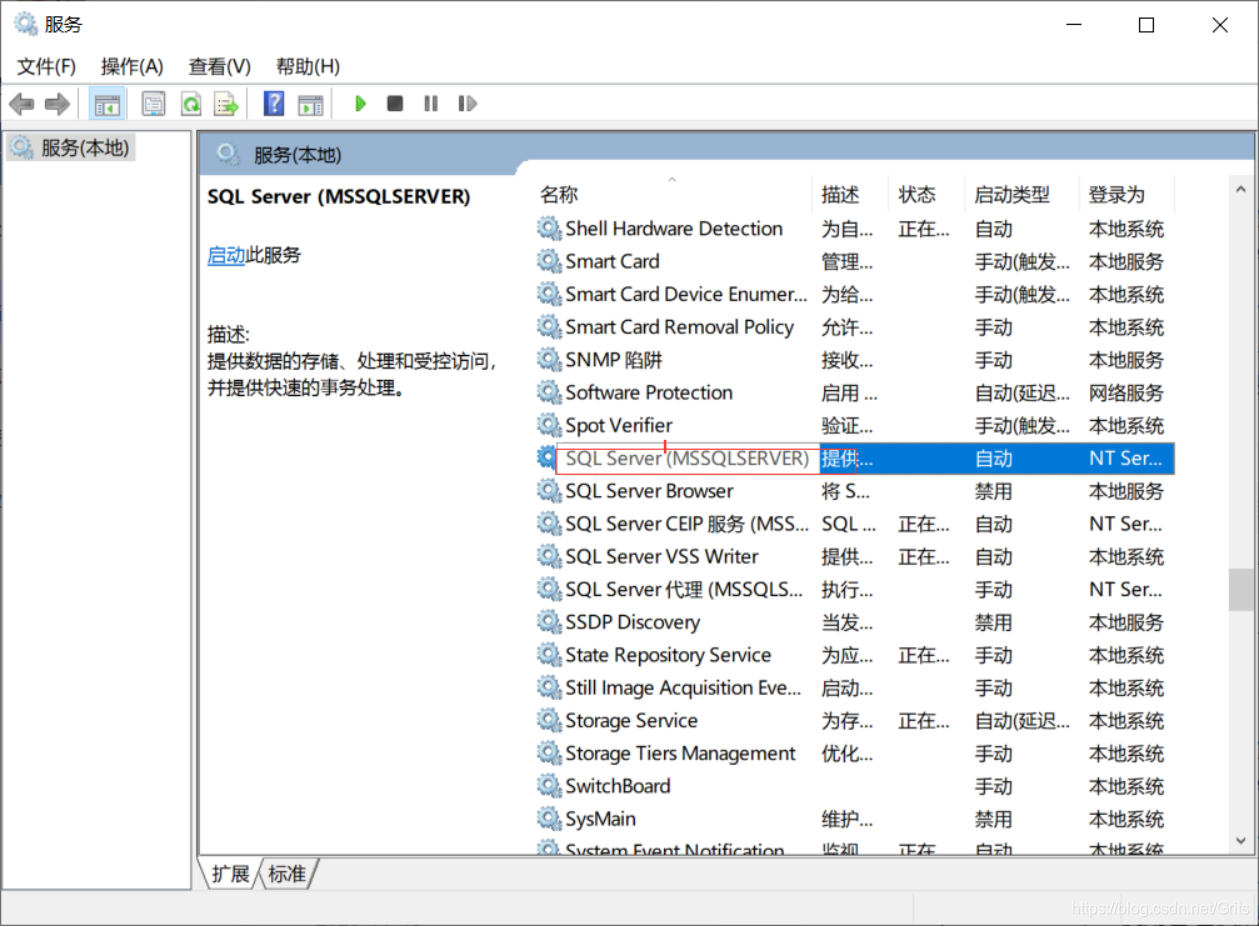Select the SQL Server (MSSQLSERVER) row name
The height and width of the screenshot is (927, 1259).
pos(687,458)
